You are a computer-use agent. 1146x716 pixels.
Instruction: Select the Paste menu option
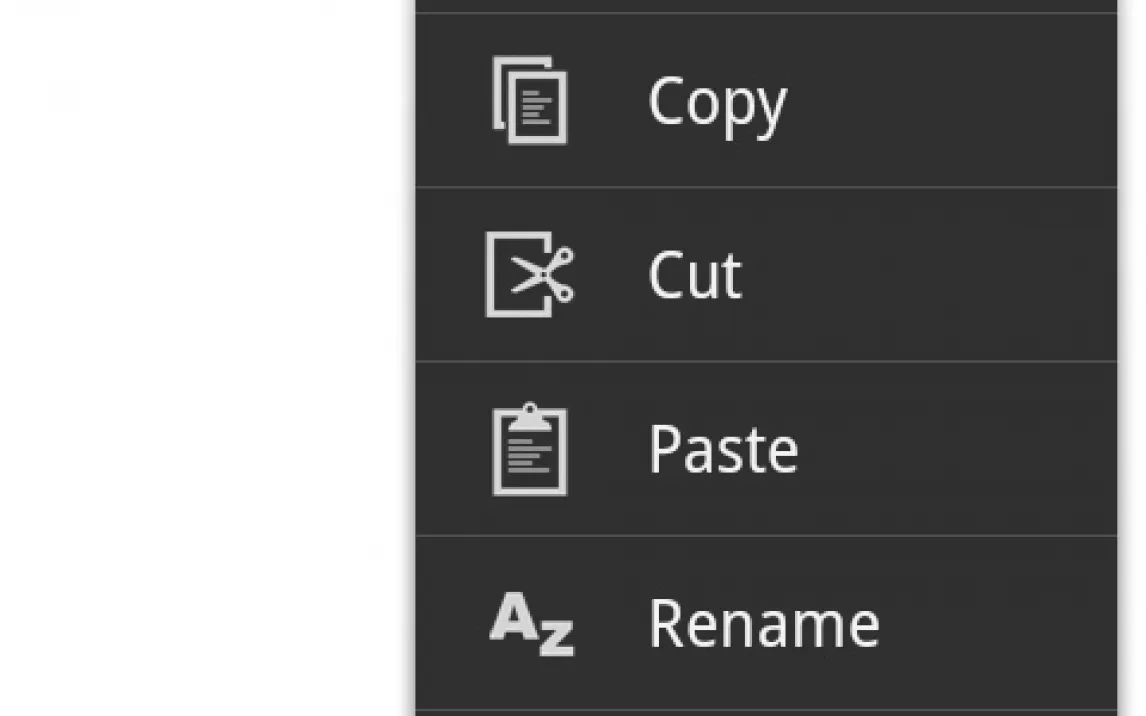pyautogui.click(x=766, y=449)
